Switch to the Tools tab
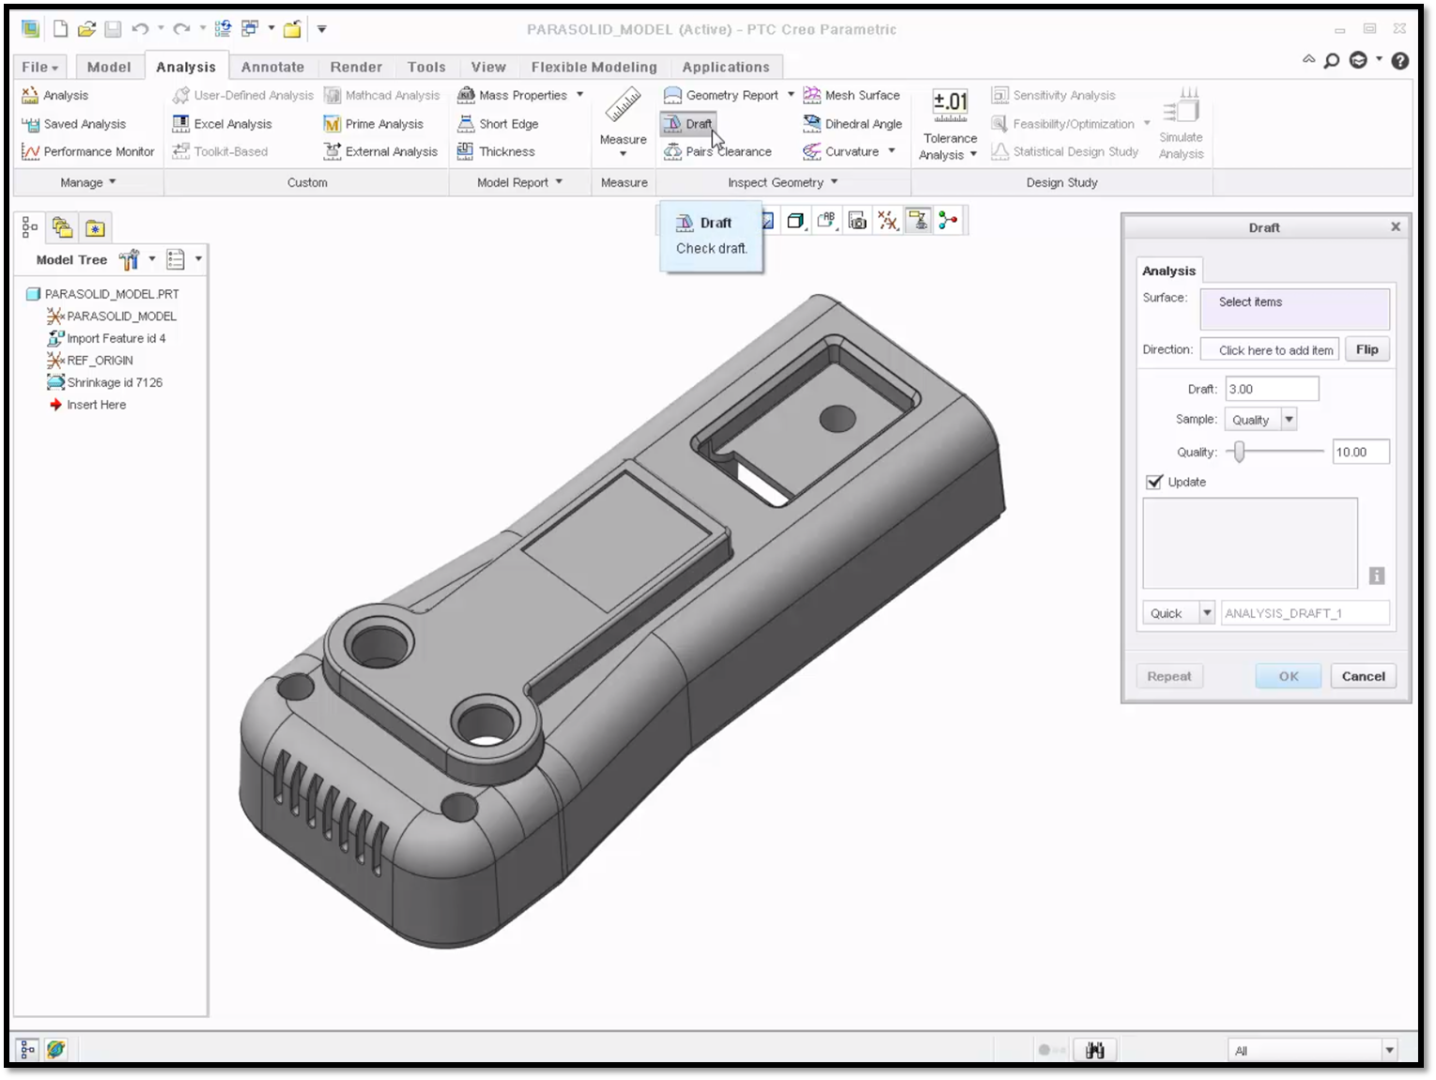This screenshot has height=1080, width=1436. pos(427,67)
